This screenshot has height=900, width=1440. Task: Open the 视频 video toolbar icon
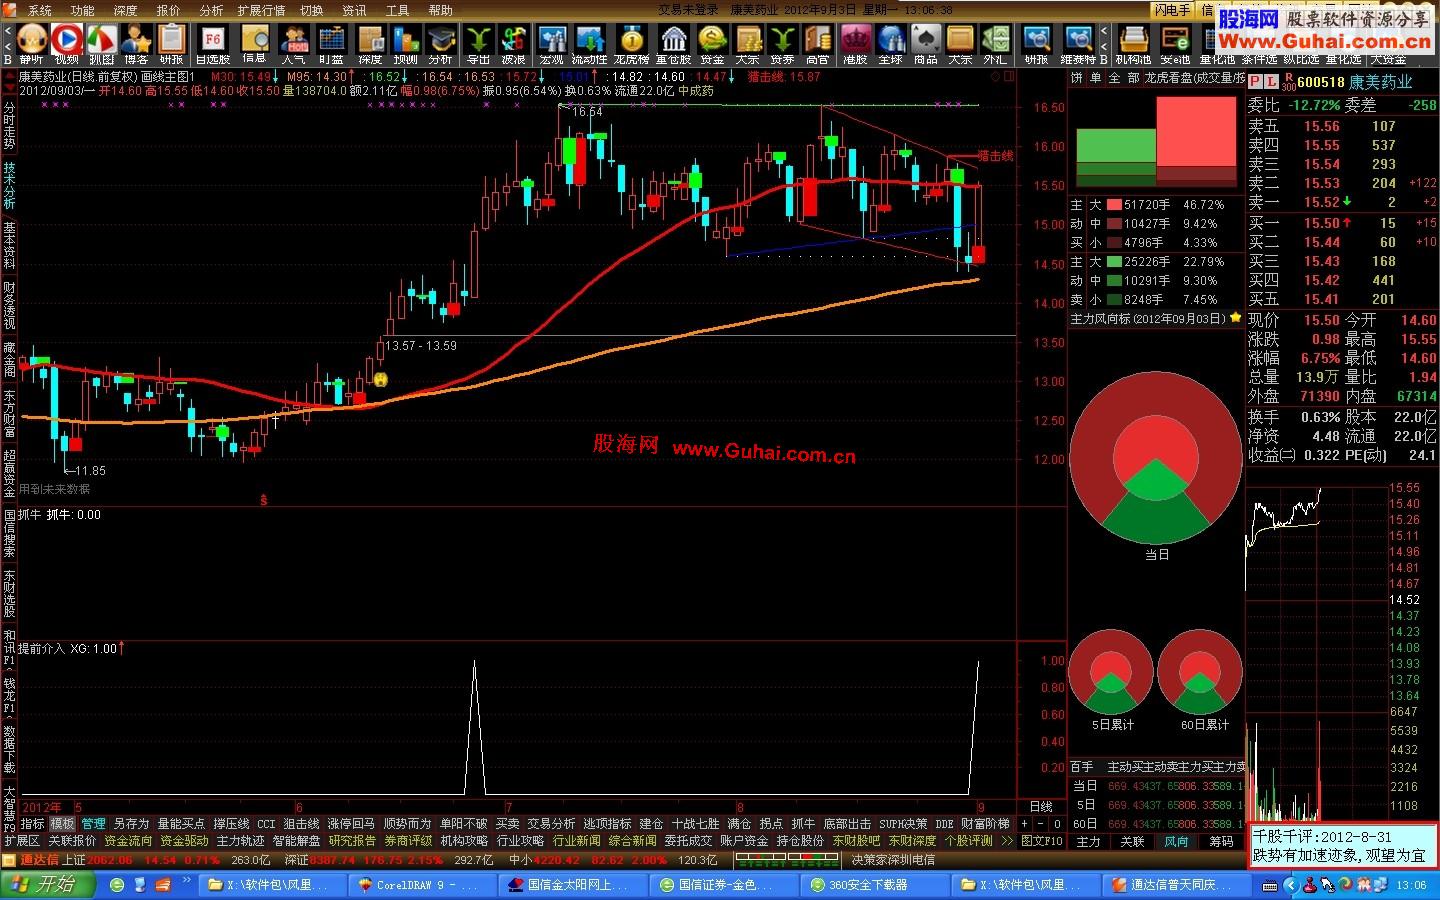point(67,43)
